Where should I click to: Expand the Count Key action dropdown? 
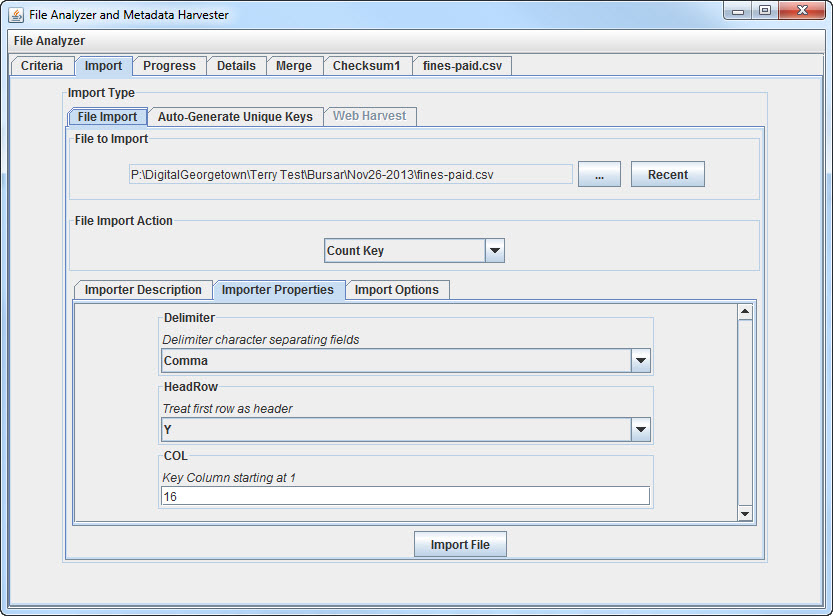click(x=494, y=251)
